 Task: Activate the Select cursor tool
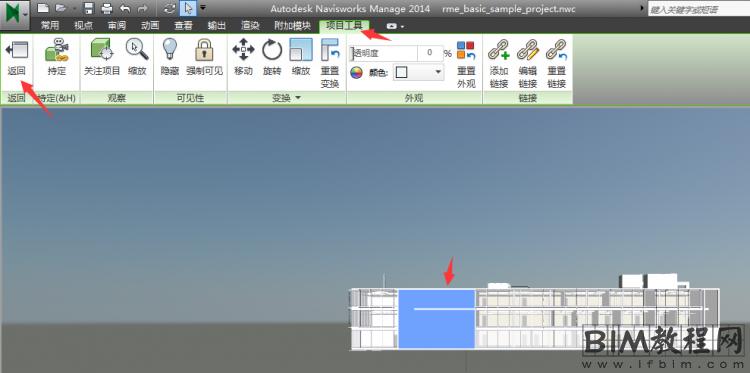tap(188, 8)
